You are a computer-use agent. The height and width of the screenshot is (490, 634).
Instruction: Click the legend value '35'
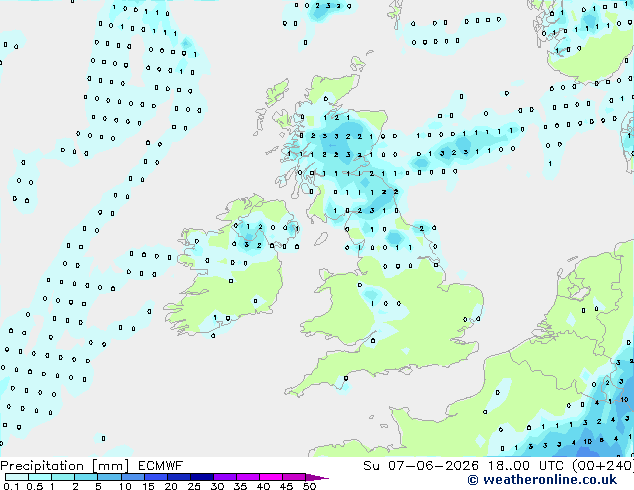pyautogui.click(x=240, y=486)
